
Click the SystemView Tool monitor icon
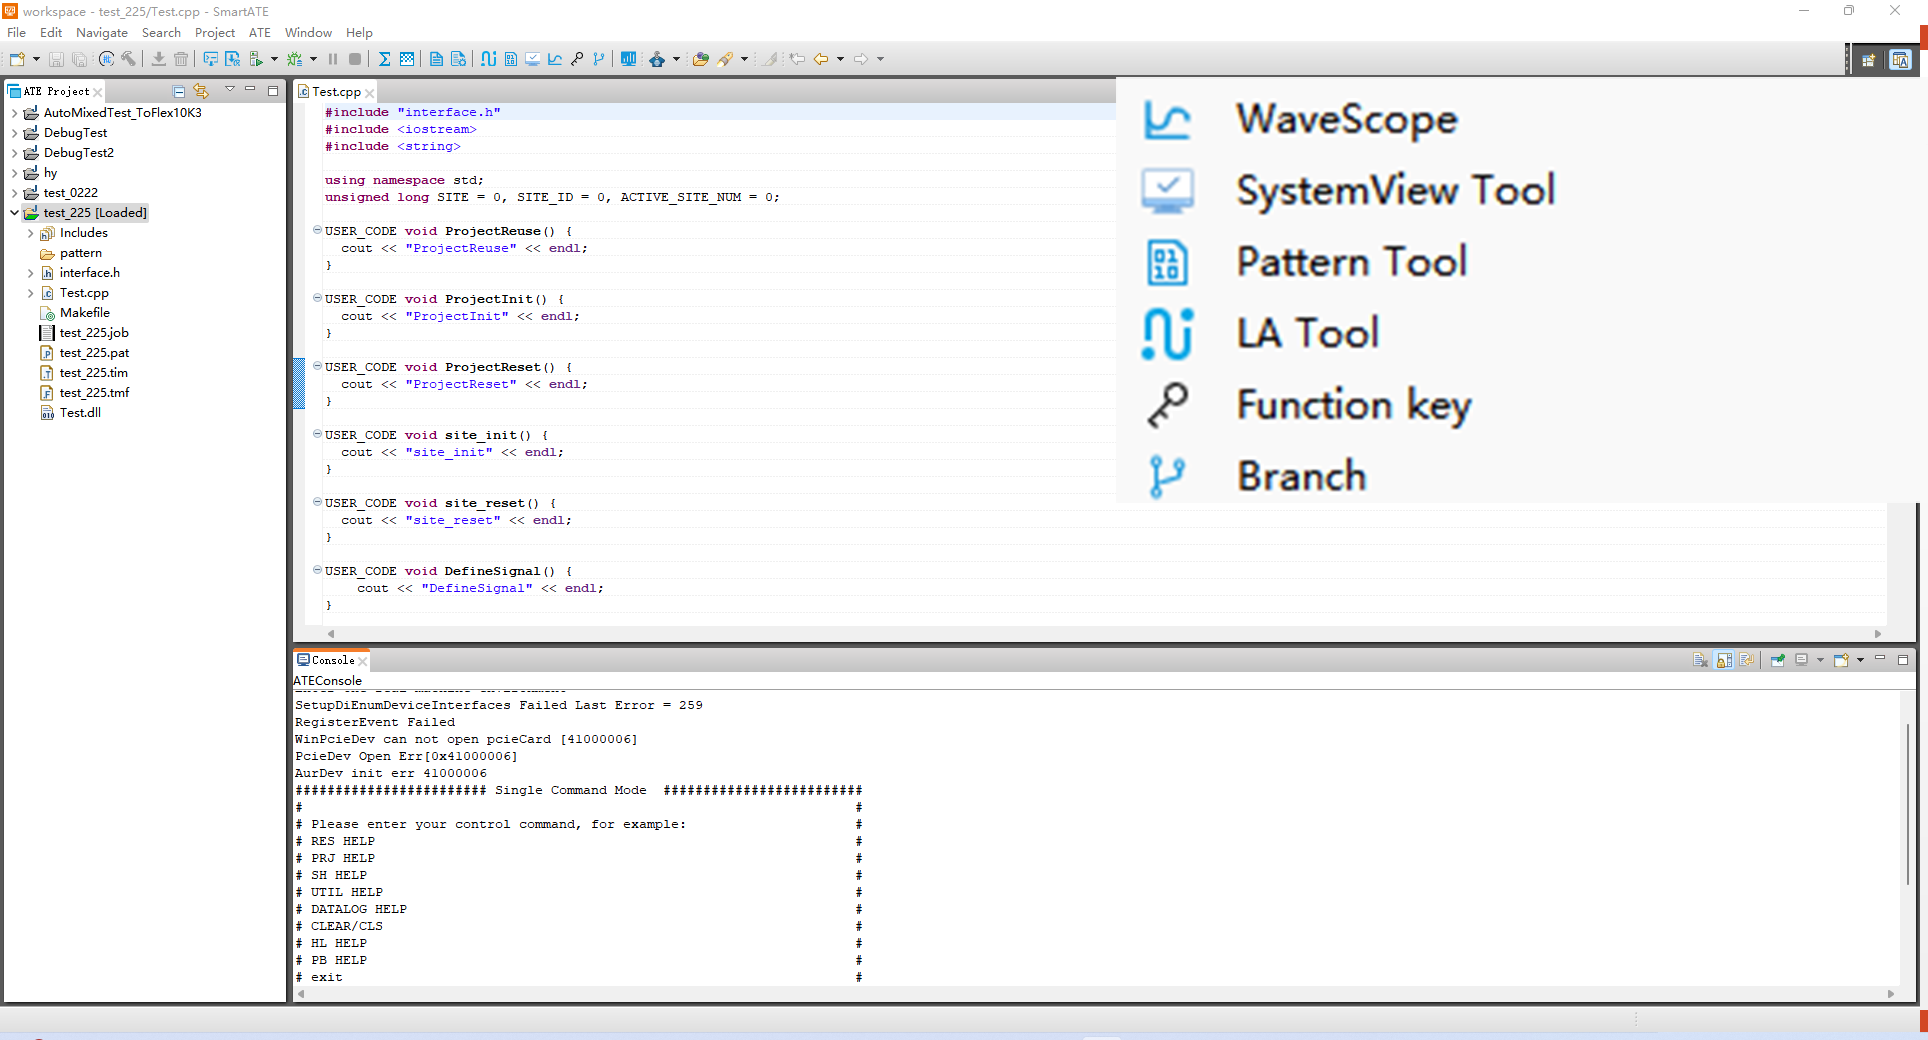pos(533,59)
